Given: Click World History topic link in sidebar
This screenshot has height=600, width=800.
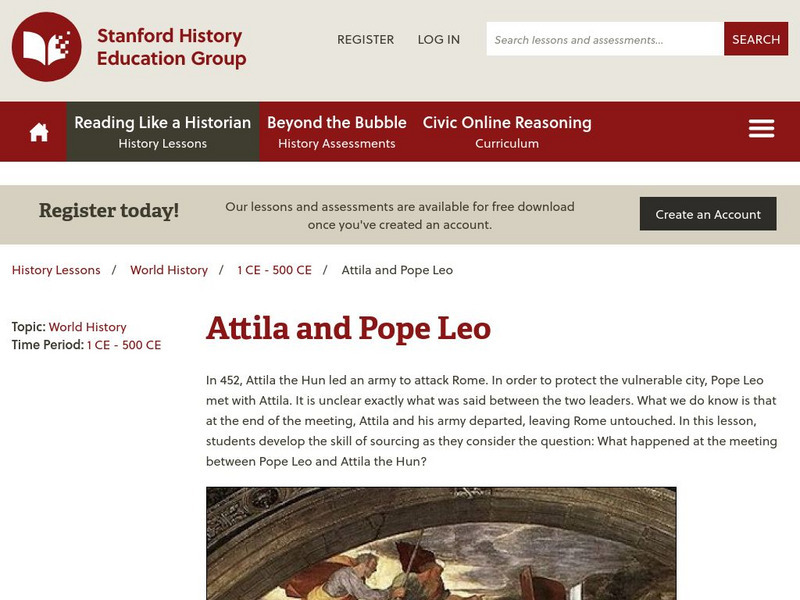Looking at the screenshot, I should click(88, 327).
